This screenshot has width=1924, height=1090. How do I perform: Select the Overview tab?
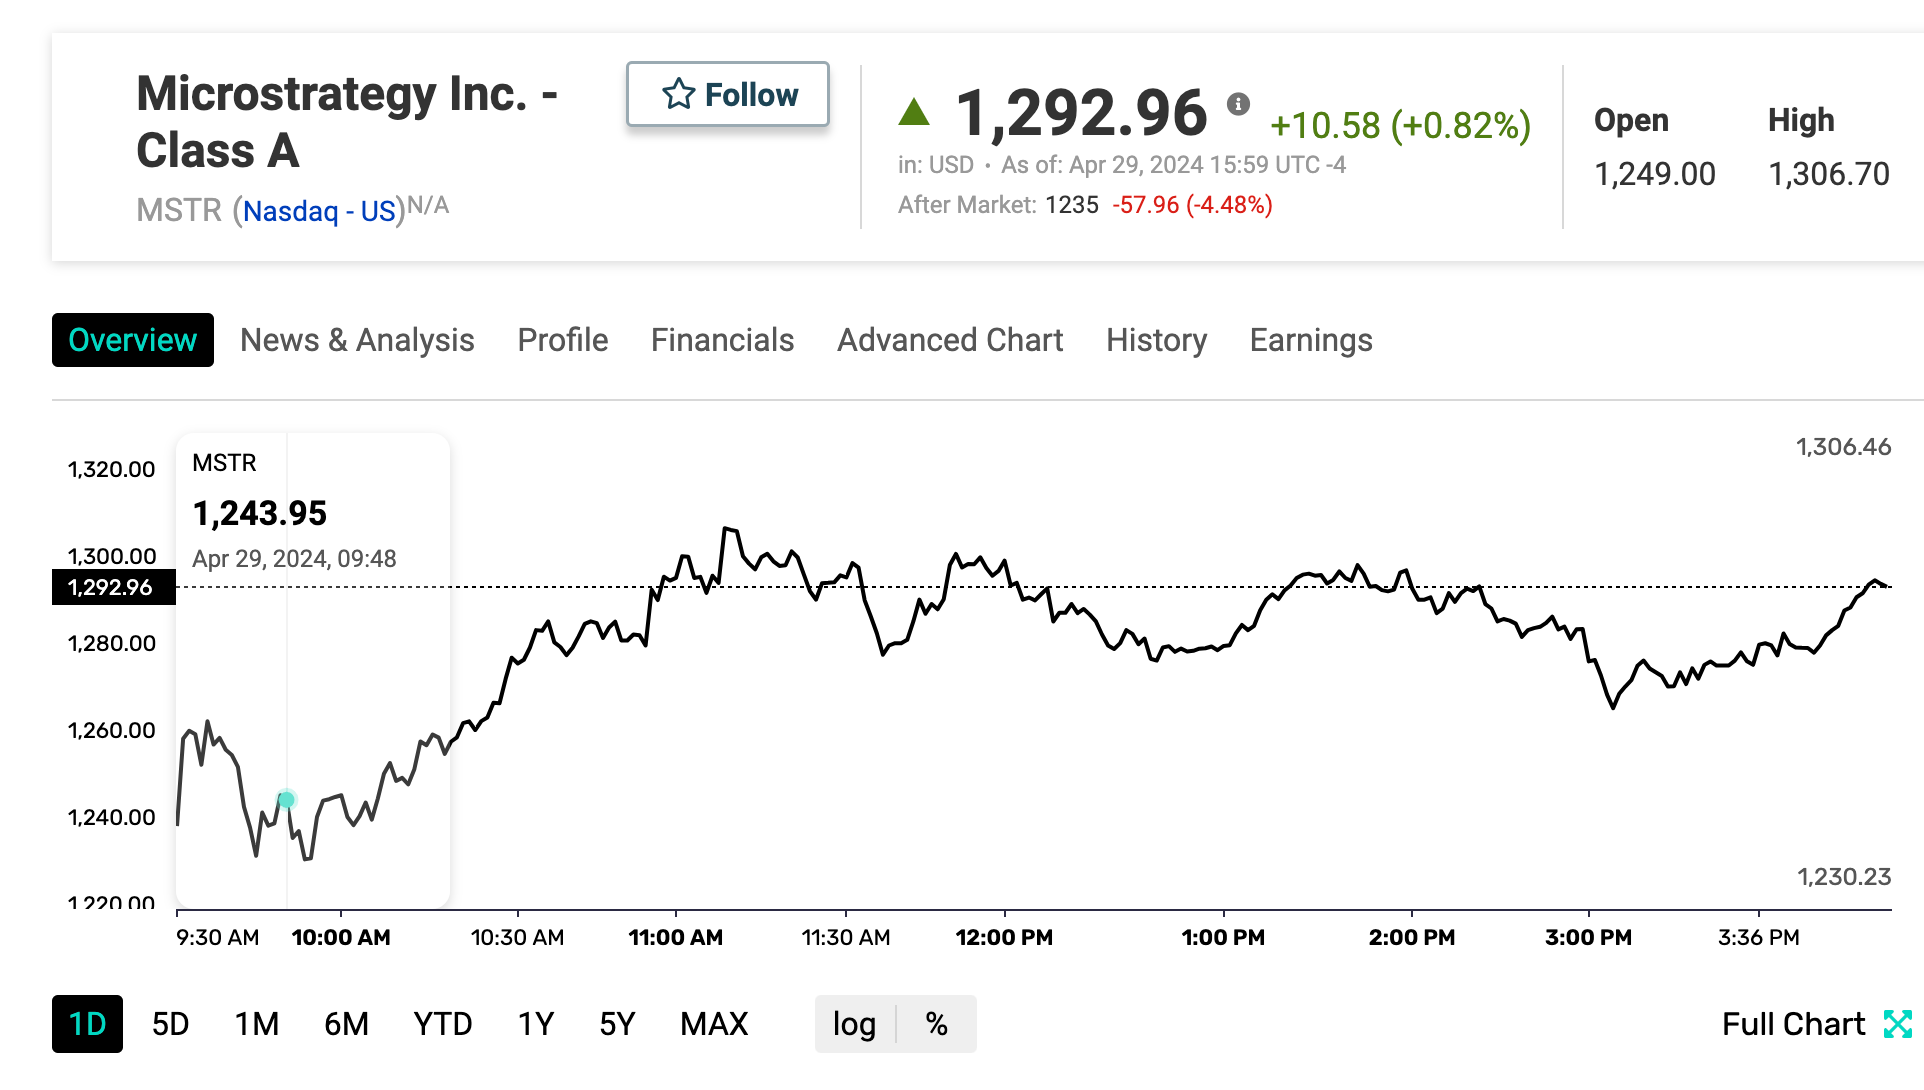pyautogui.click(x=132, y=340)
